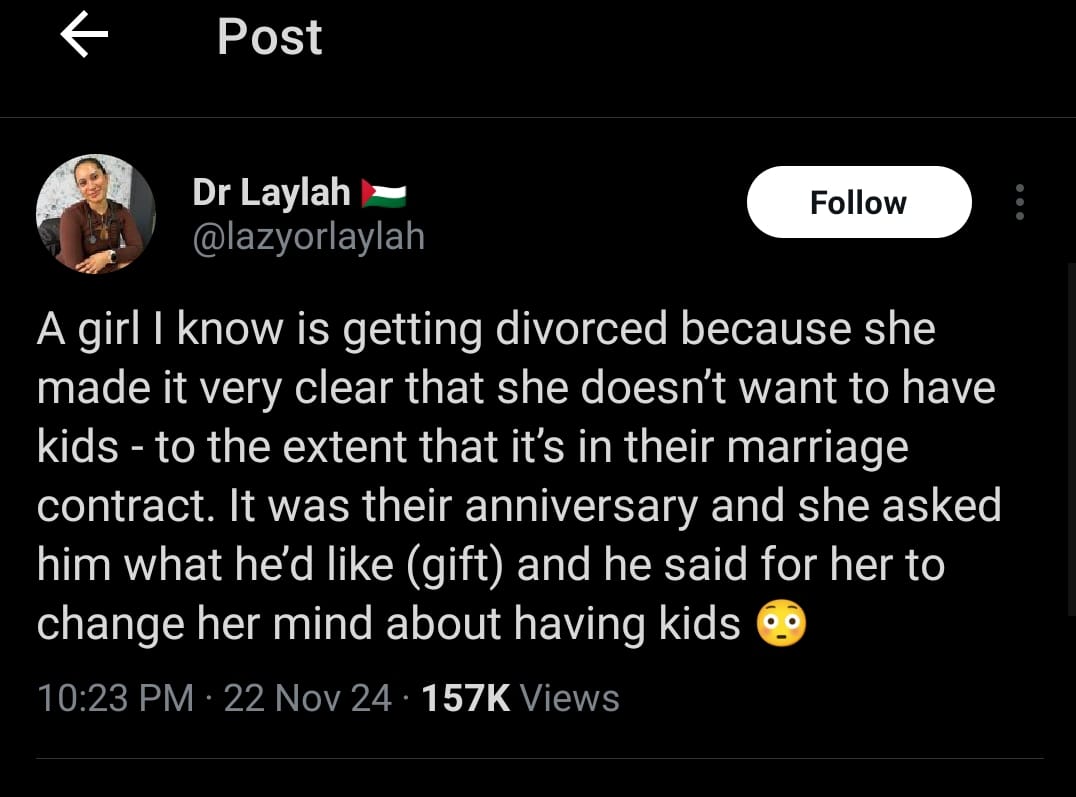The height and width of the screenshot is (797, 1076).
Task: View the 157K count number
Action: pos(465,697)
